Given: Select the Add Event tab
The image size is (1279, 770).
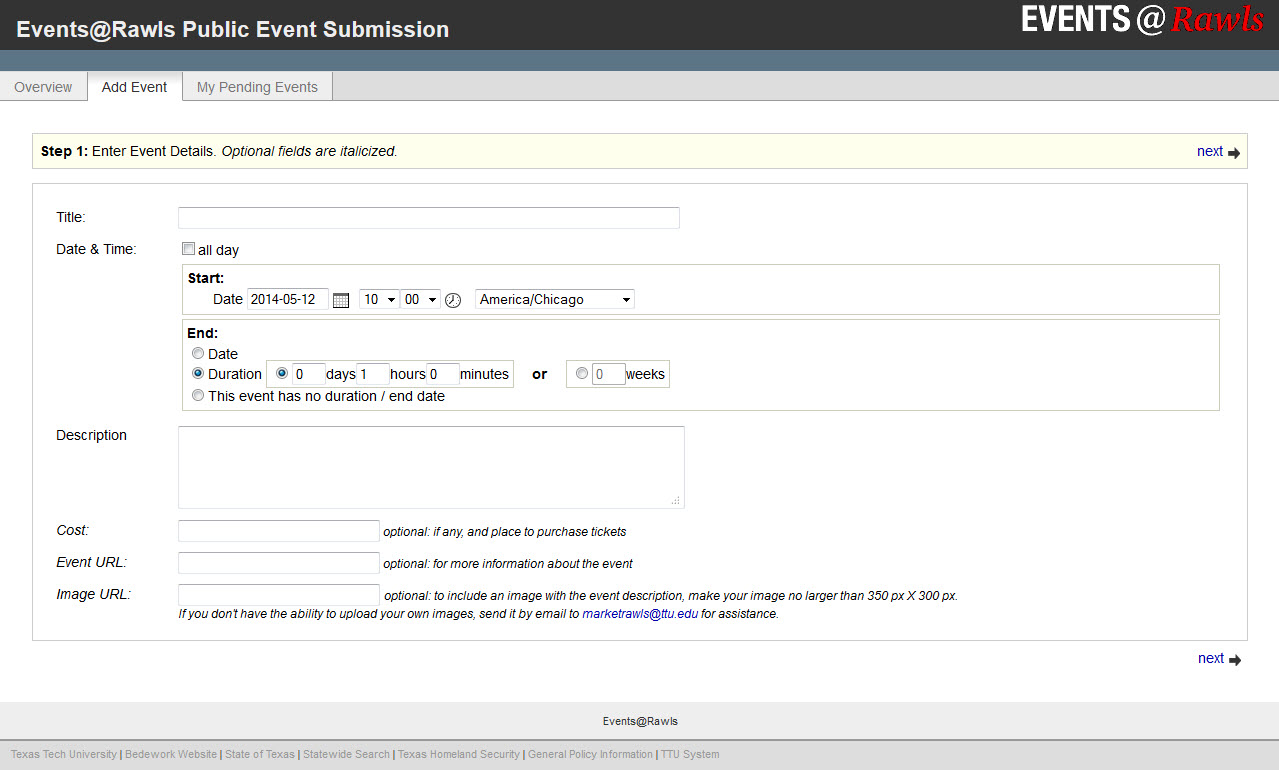Looking at the screenshot, I should pos(135,87).
